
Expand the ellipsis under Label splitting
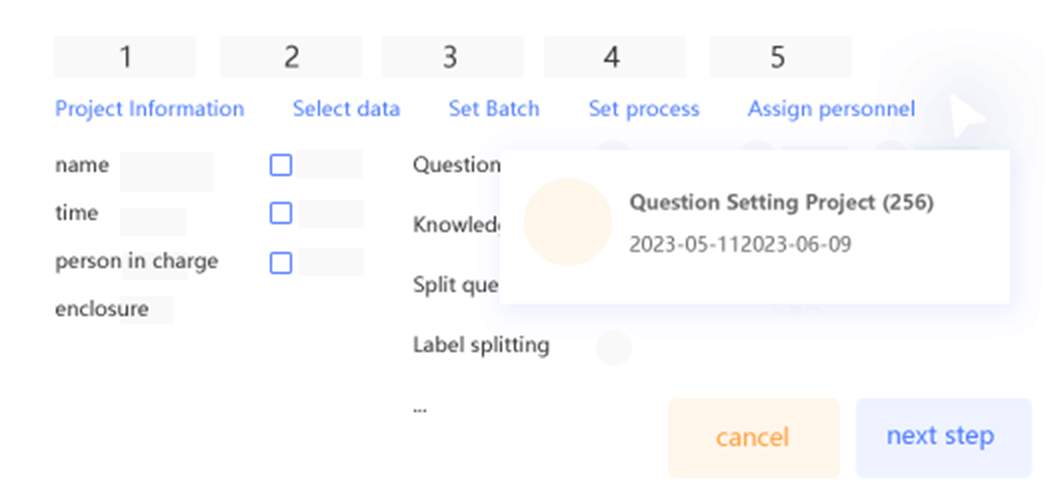(x=420, y=408)
